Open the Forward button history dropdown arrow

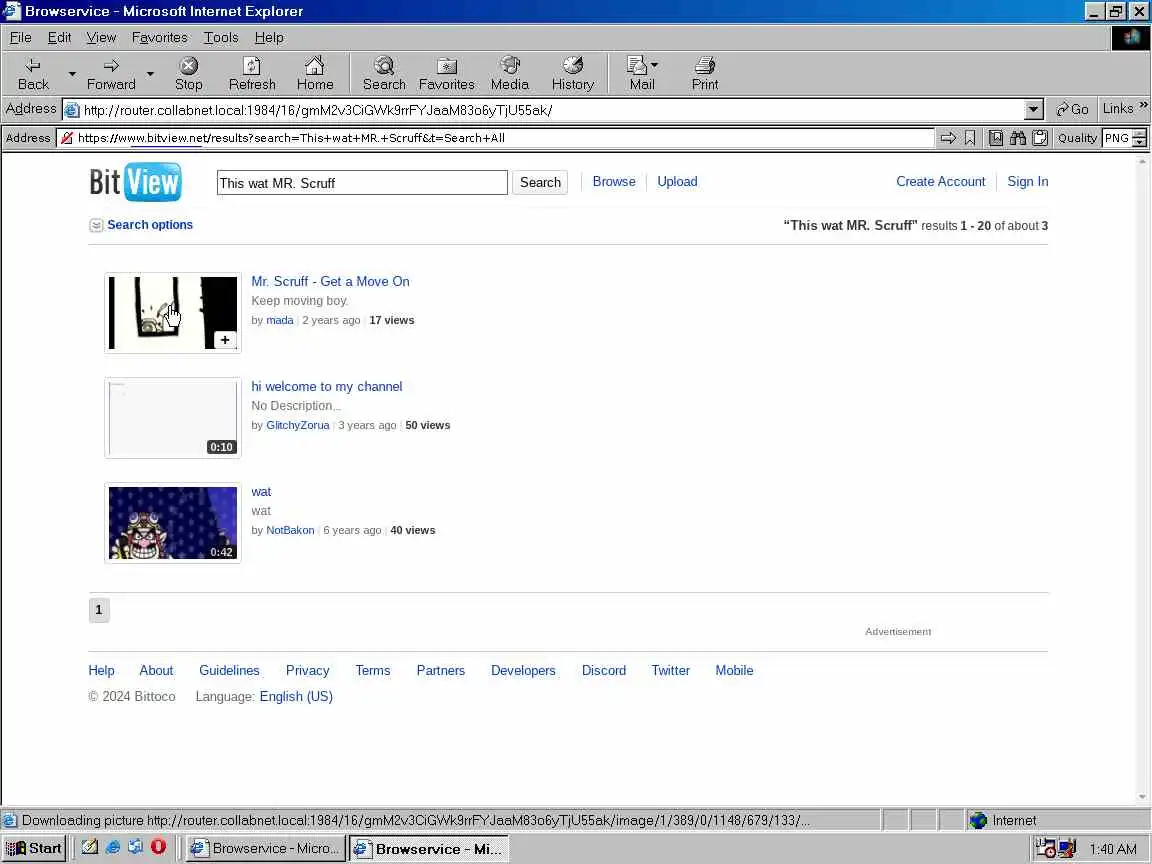[150, 73]
